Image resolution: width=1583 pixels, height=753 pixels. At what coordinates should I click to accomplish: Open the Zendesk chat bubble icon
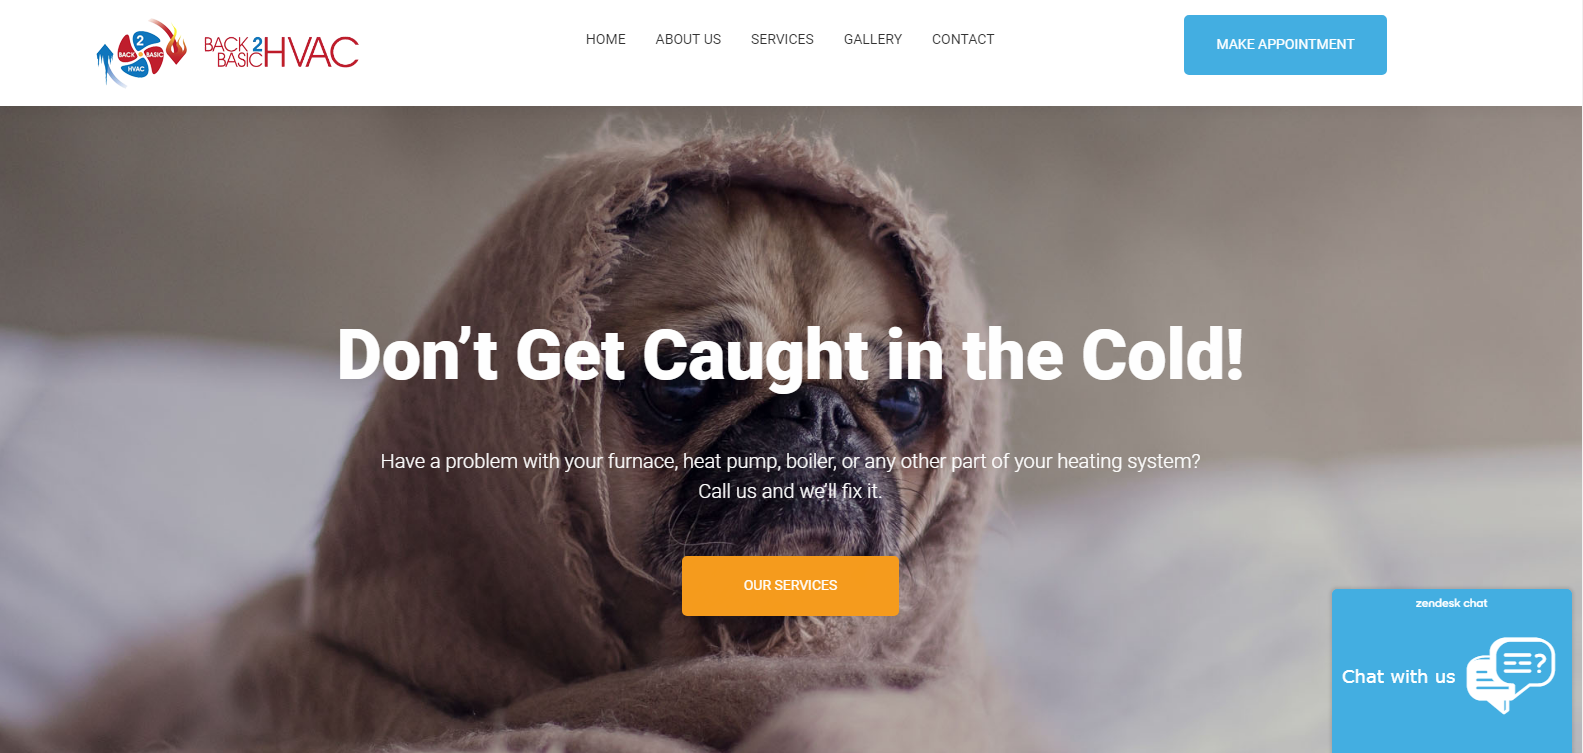pos(1511,675)
